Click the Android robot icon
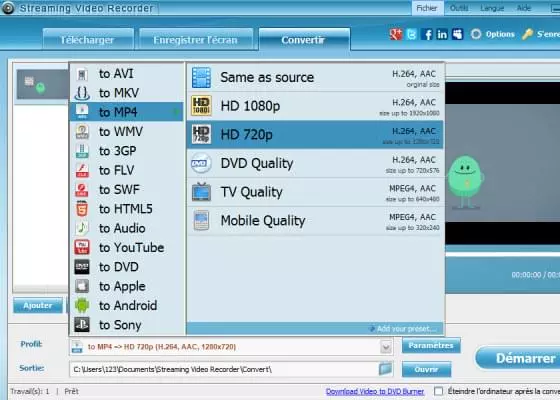The image size is (560, 400). coord(82,305)
